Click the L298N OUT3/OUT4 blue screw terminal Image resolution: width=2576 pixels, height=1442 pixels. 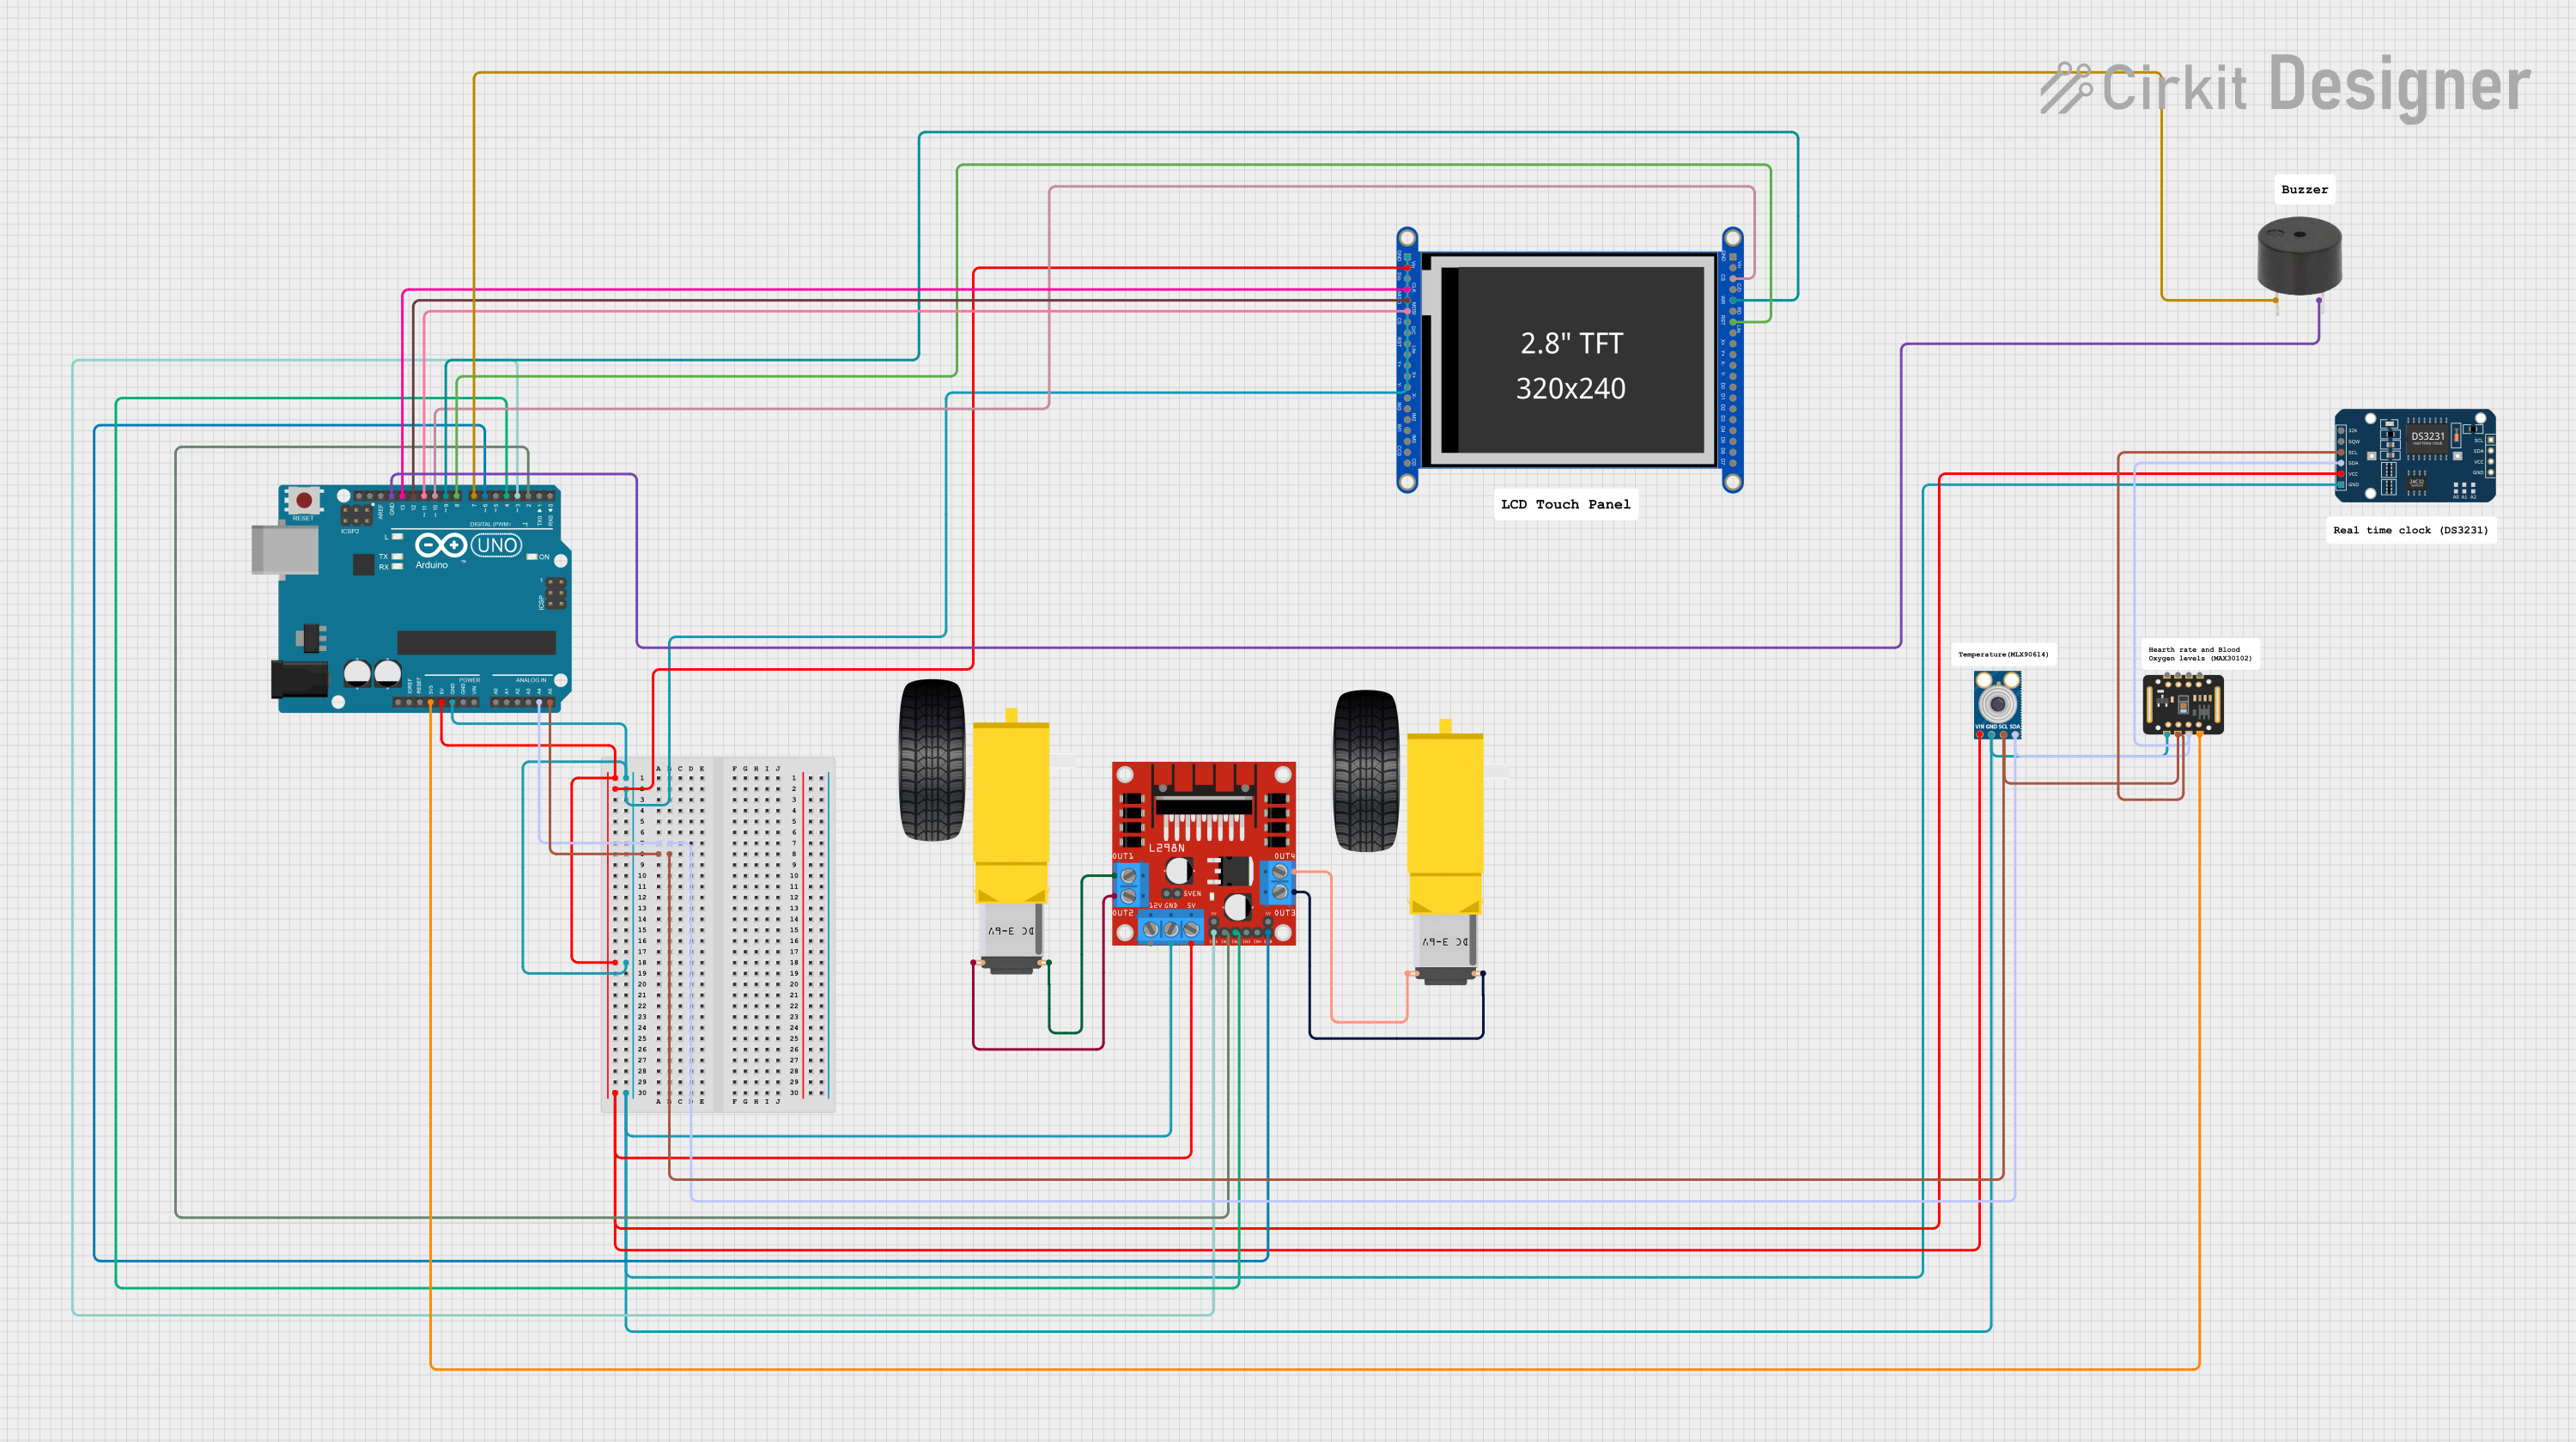(x=1278, y=882)
